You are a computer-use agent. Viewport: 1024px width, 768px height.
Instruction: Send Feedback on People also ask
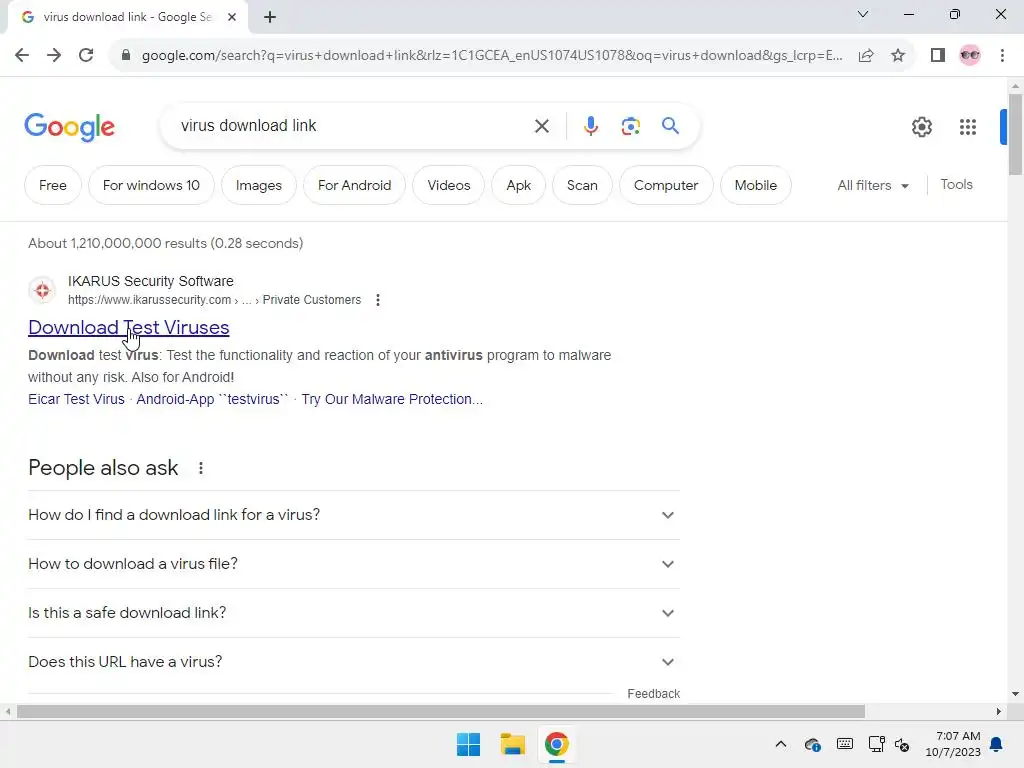tap(654, 694)
